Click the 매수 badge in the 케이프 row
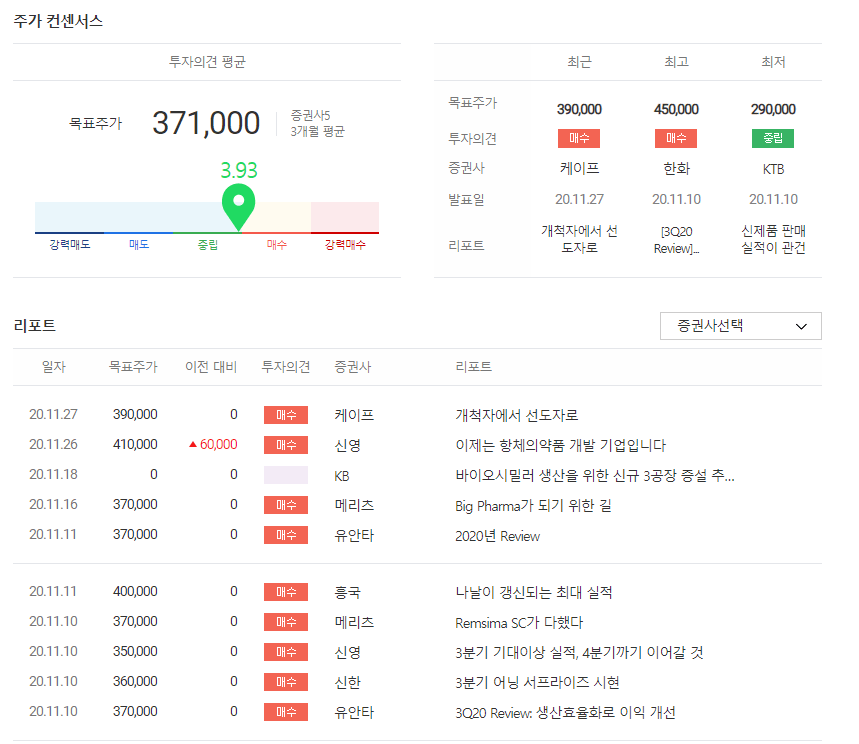 pos(285,415)
